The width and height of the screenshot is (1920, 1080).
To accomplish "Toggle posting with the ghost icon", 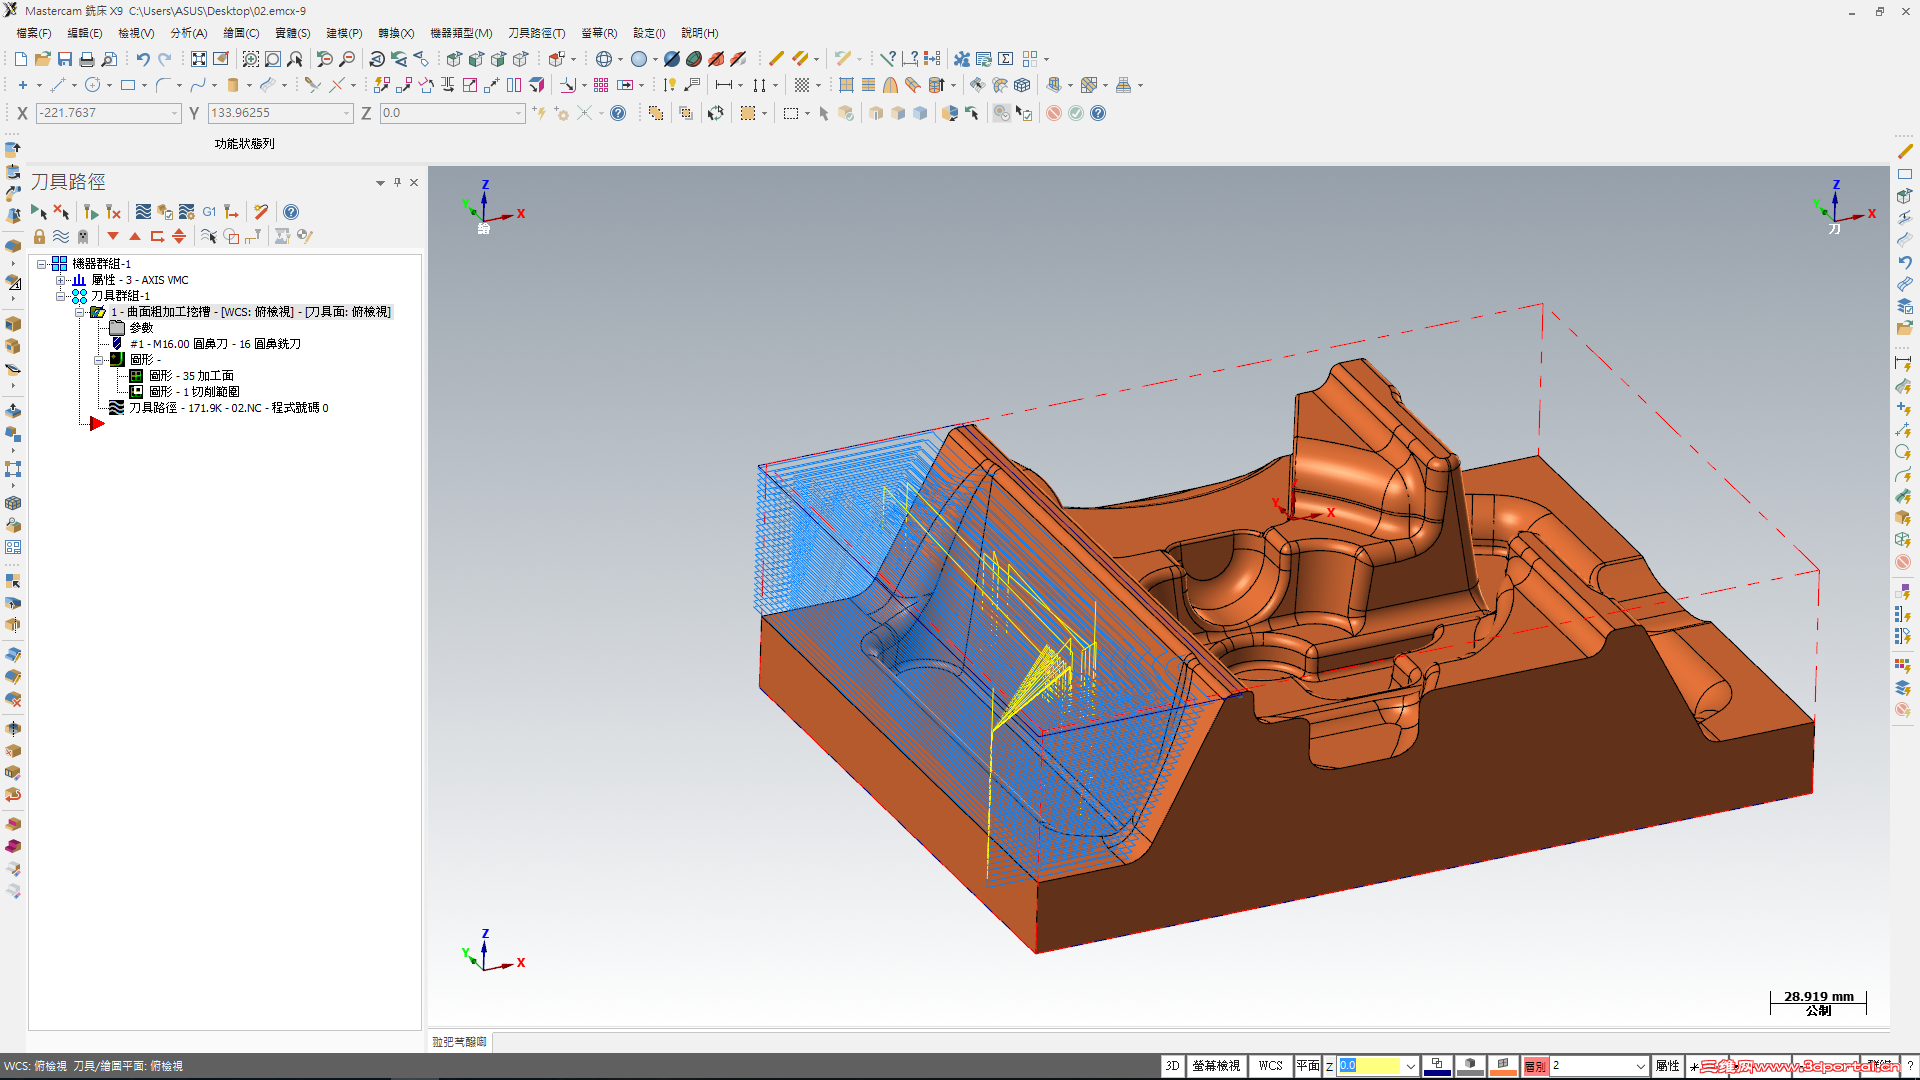I will (83, 237).
